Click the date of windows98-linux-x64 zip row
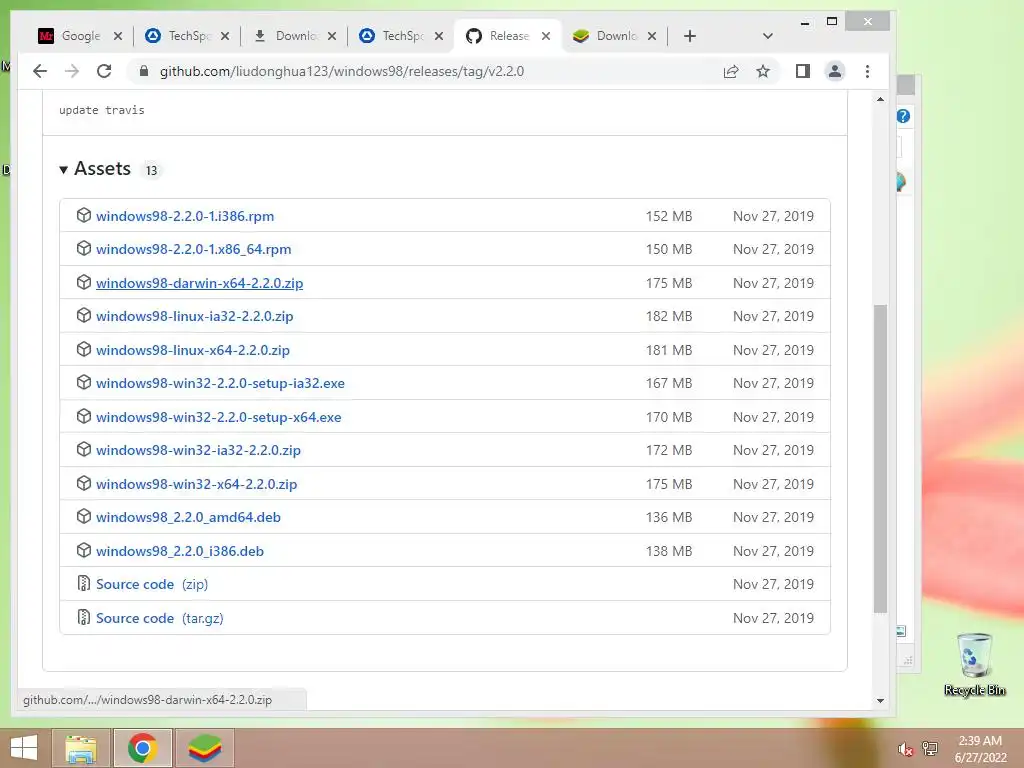Screen dimensions: 1024x768 [x=773, y=350]
